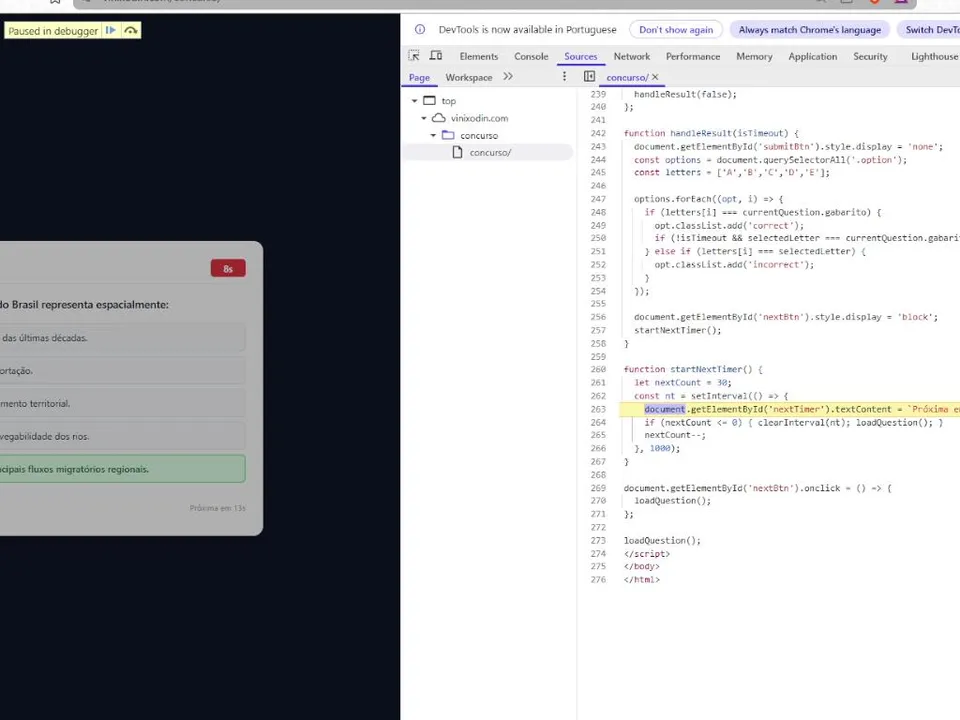Open the Console panel tab
The image size is (960, 720).
point(531,56)
